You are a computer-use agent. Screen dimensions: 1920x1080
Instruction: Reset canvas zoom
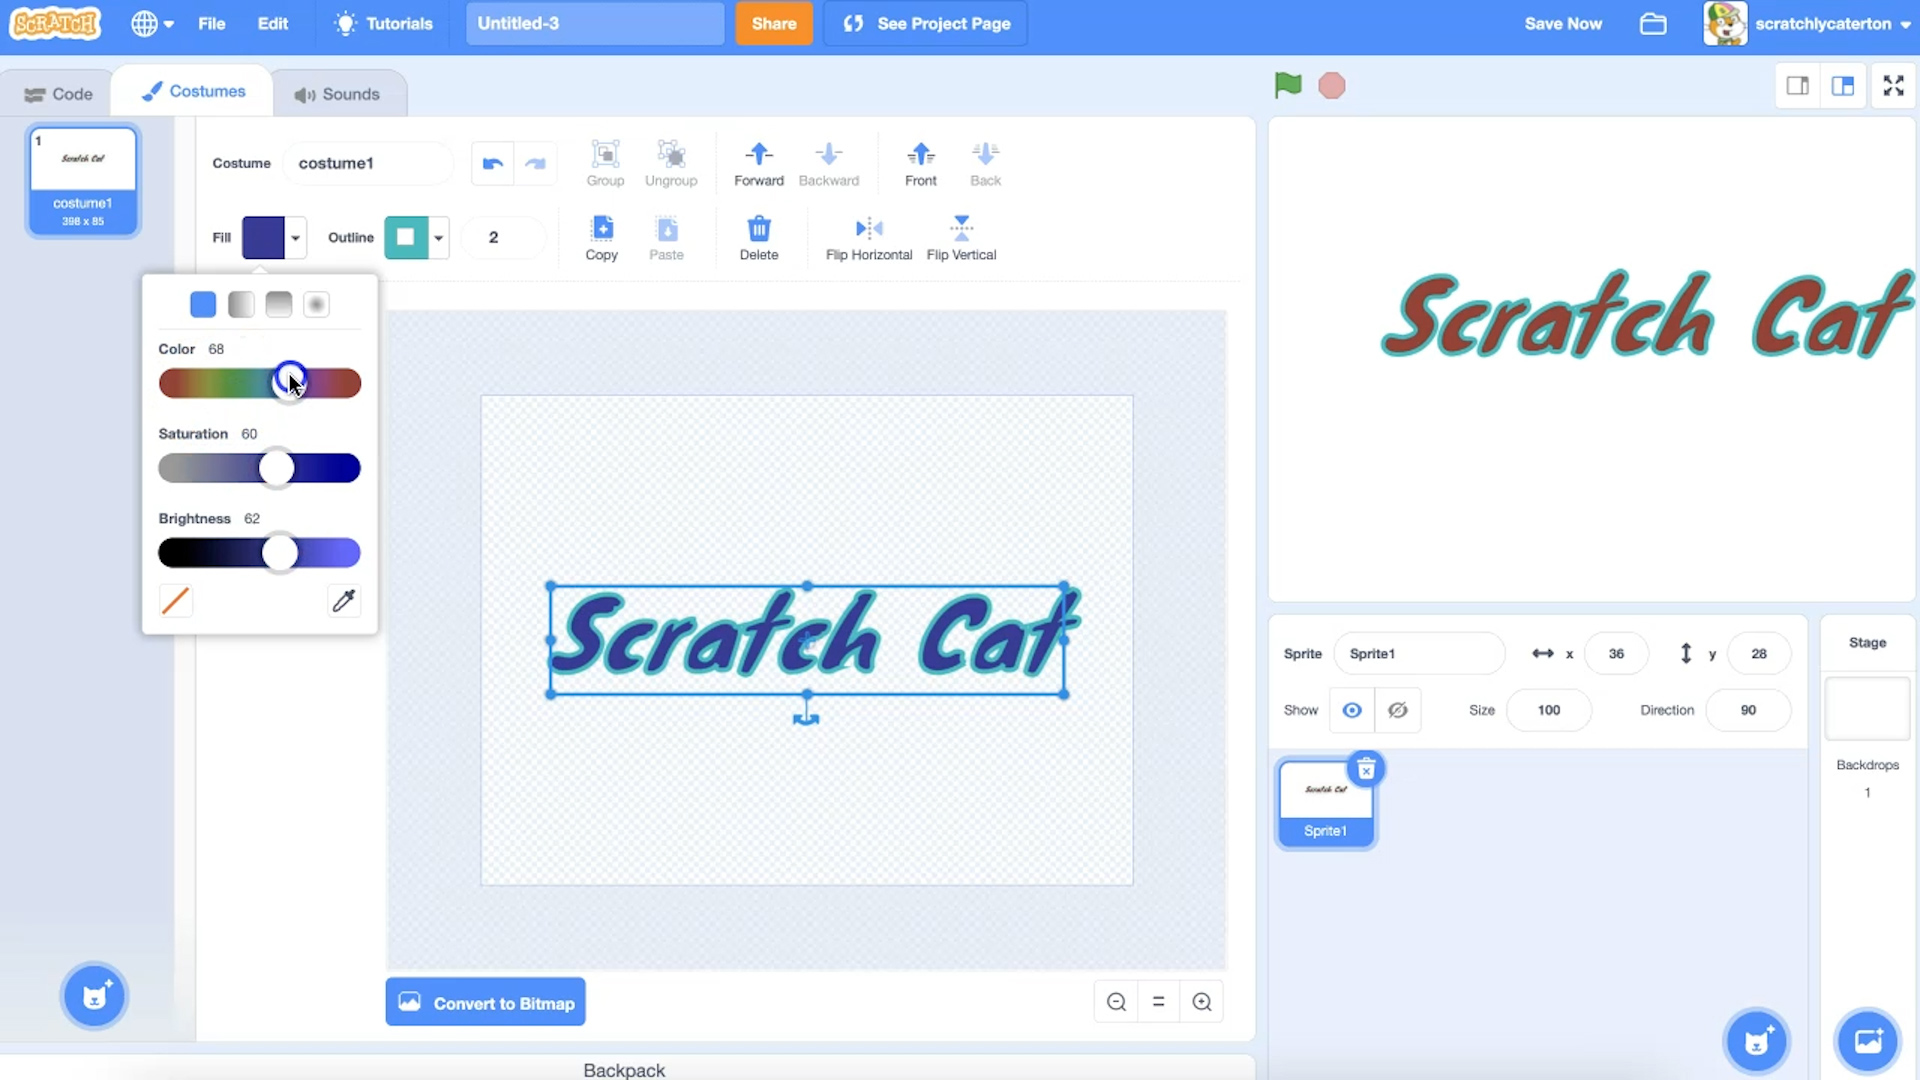(1159, 1002)
